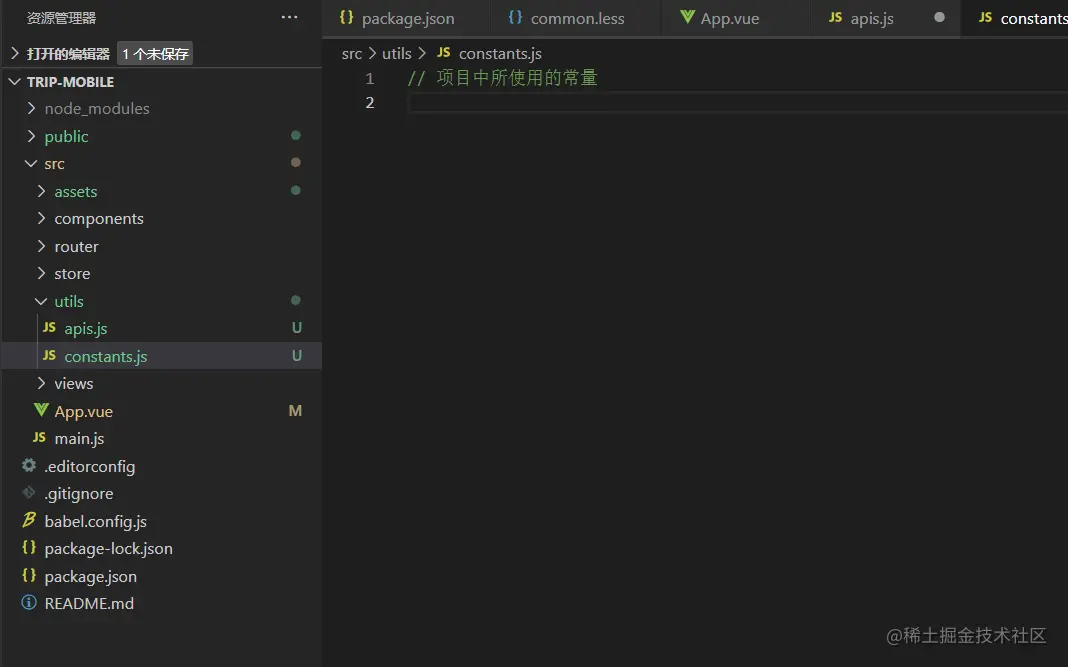This screenshot has height=667, width=1068.
Task: Place cursor on empty editor line 2
Action: click(738, 103)
